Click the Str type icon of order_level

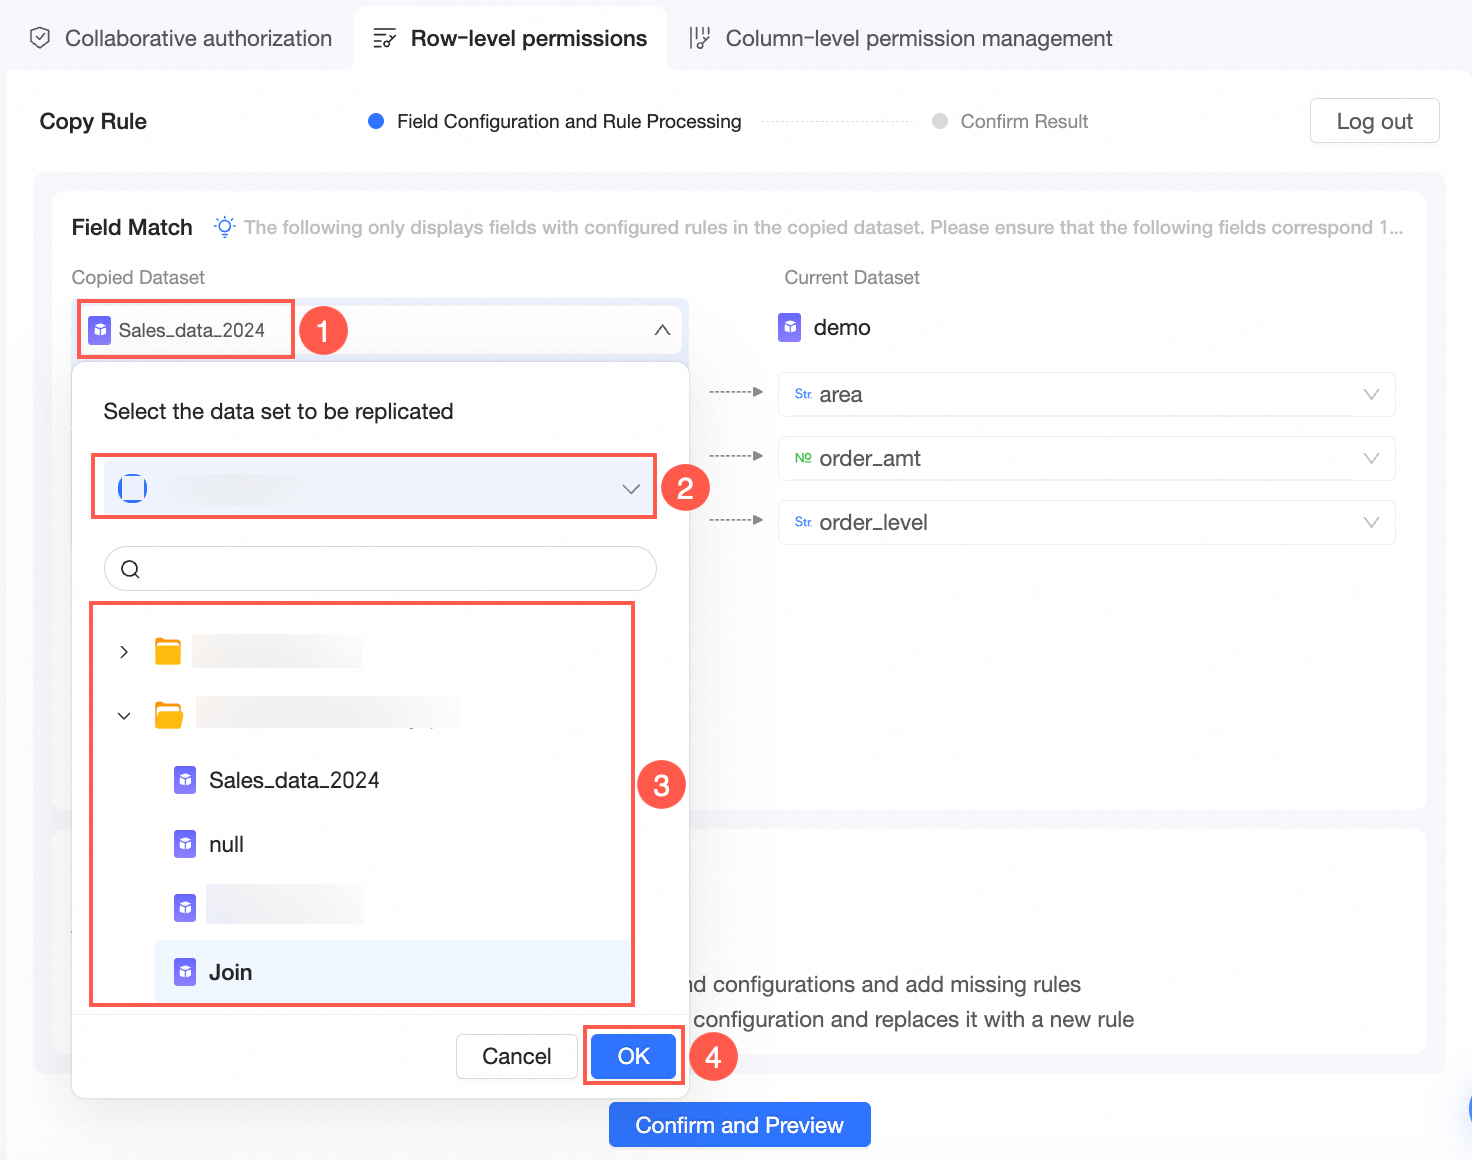pos(803,522)
